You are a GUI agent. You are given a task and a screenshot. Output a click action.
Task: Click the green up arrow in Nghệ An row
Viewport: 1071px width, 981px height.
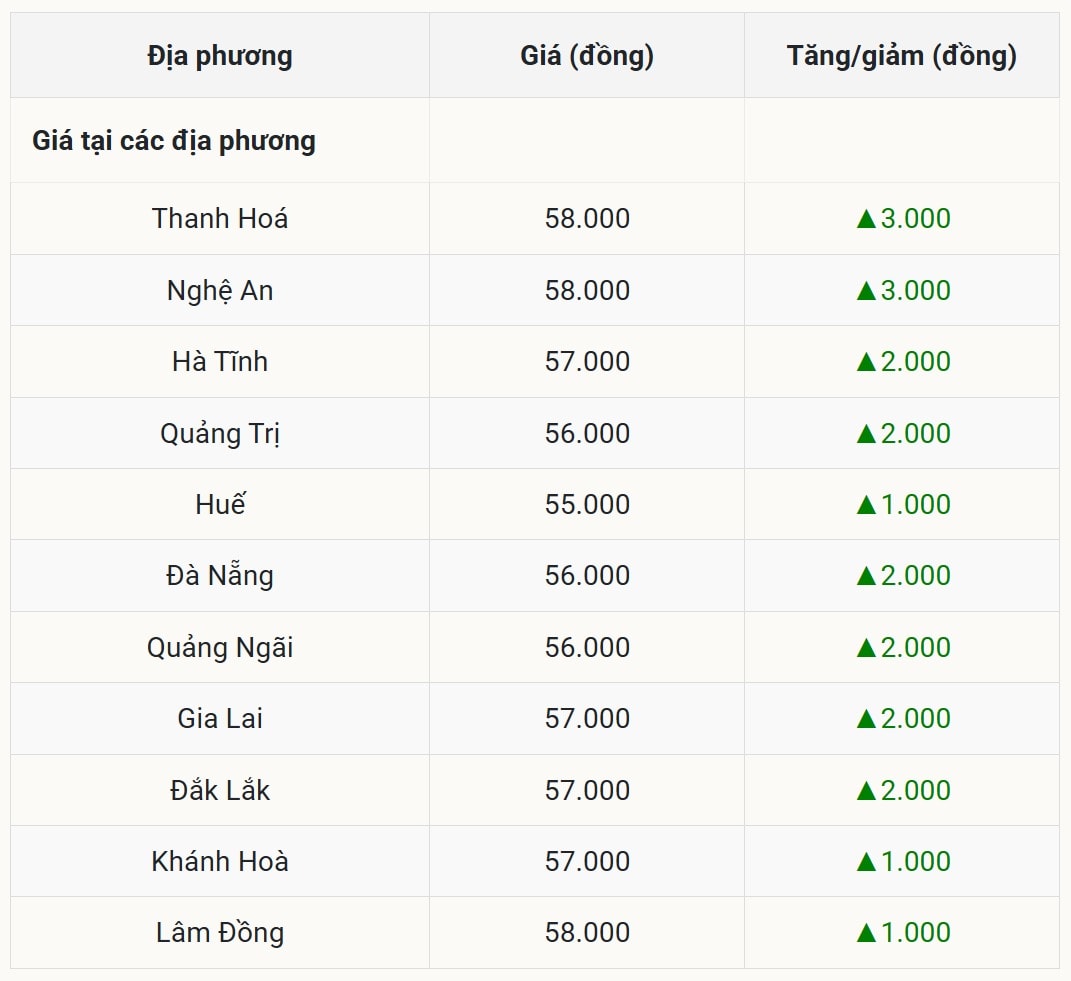(x=866, y=291)
